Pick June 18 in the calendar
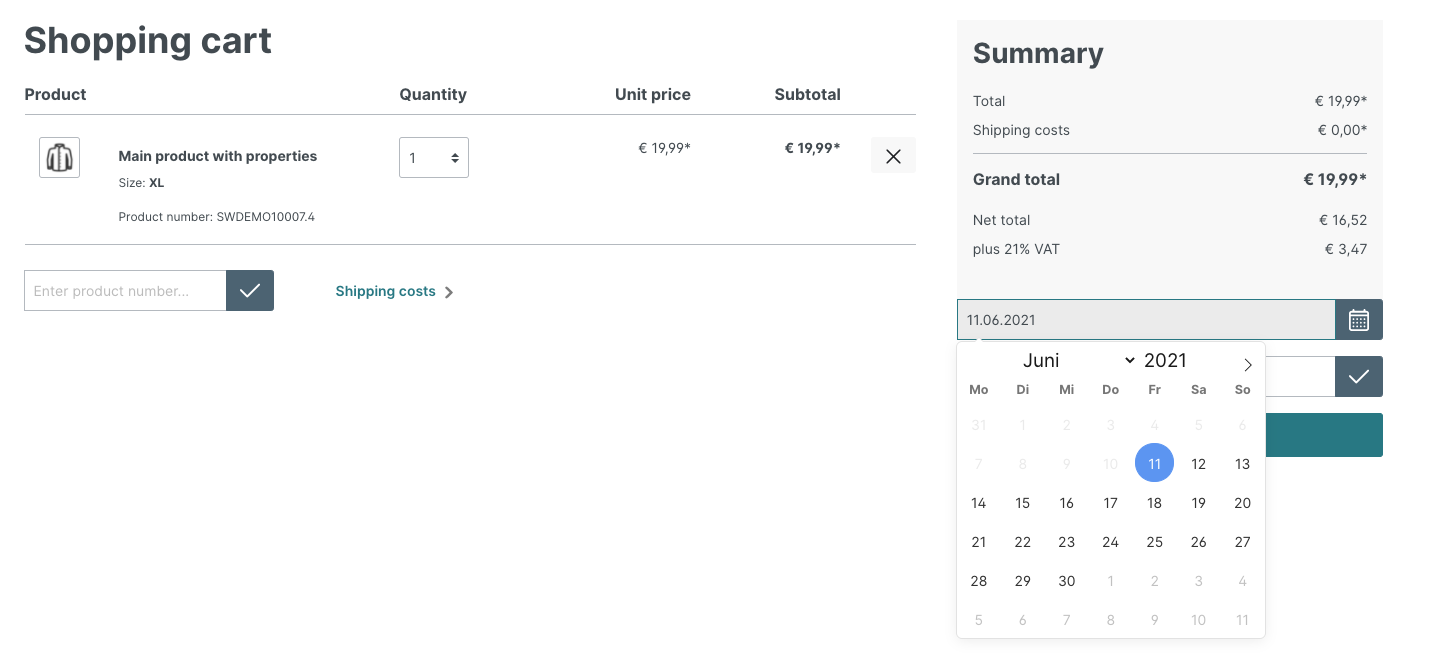Viewport: 1443px width, 671px height. pyautogui.click(x=1154, y=503)
